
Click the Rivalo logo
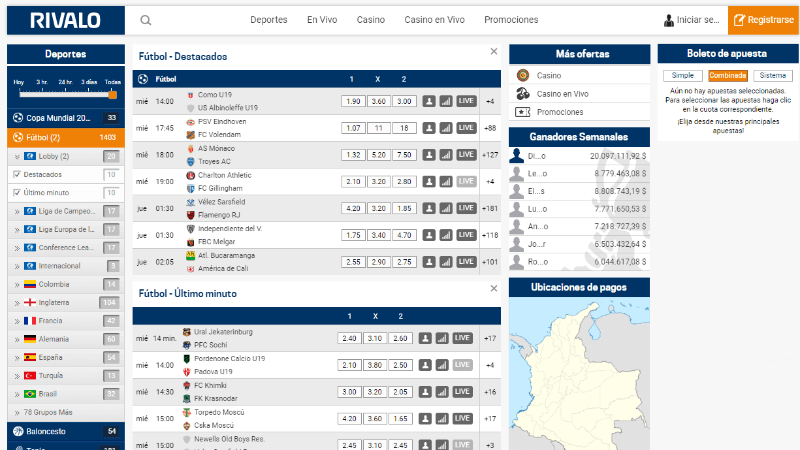click(x=66, y=20)
